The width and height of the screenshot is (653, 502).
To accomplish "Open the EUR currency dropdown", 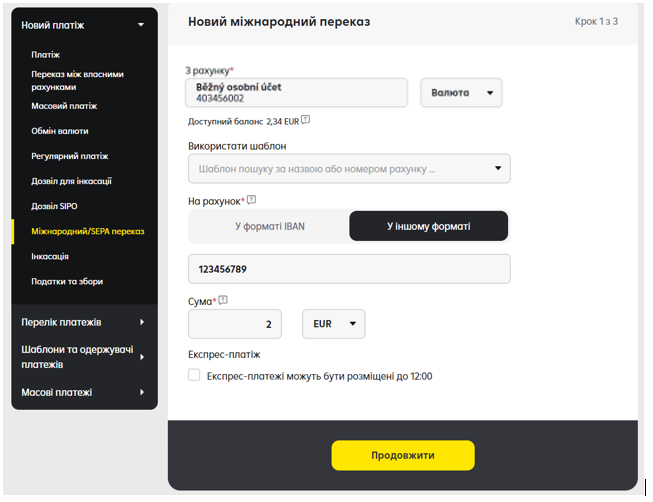I will pos(334,324).
